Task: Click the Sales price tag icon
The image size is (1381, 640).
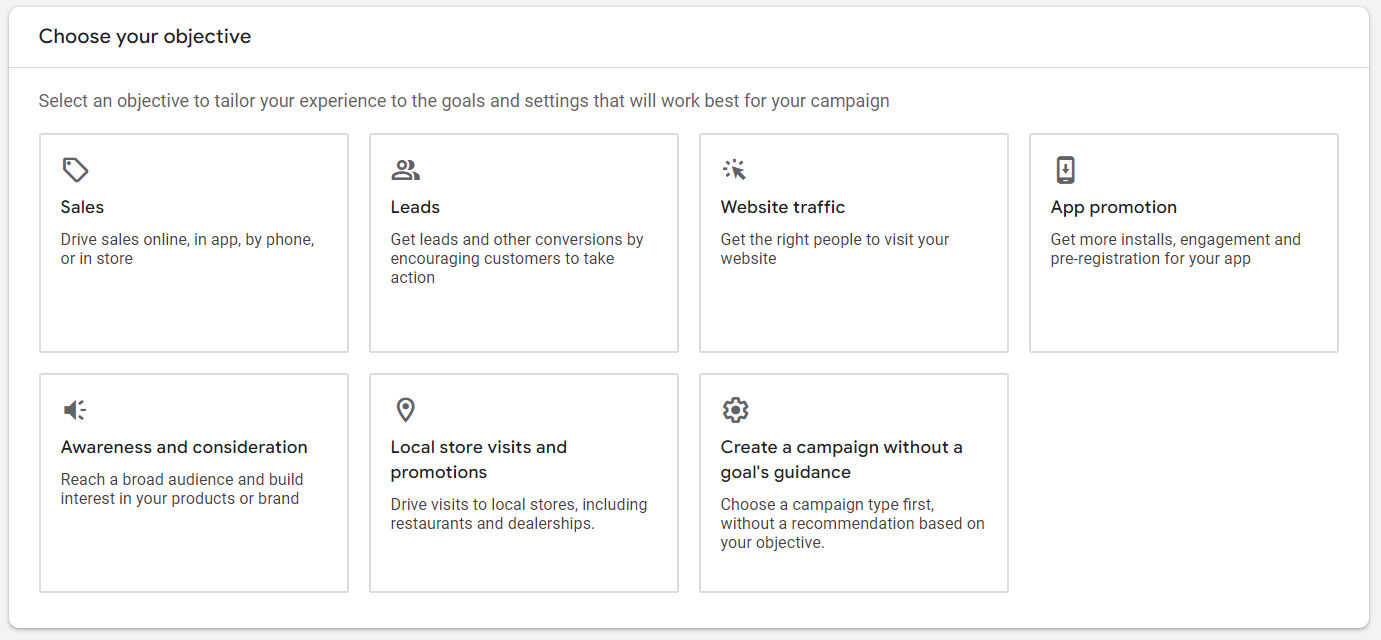Action: [74, 170]
